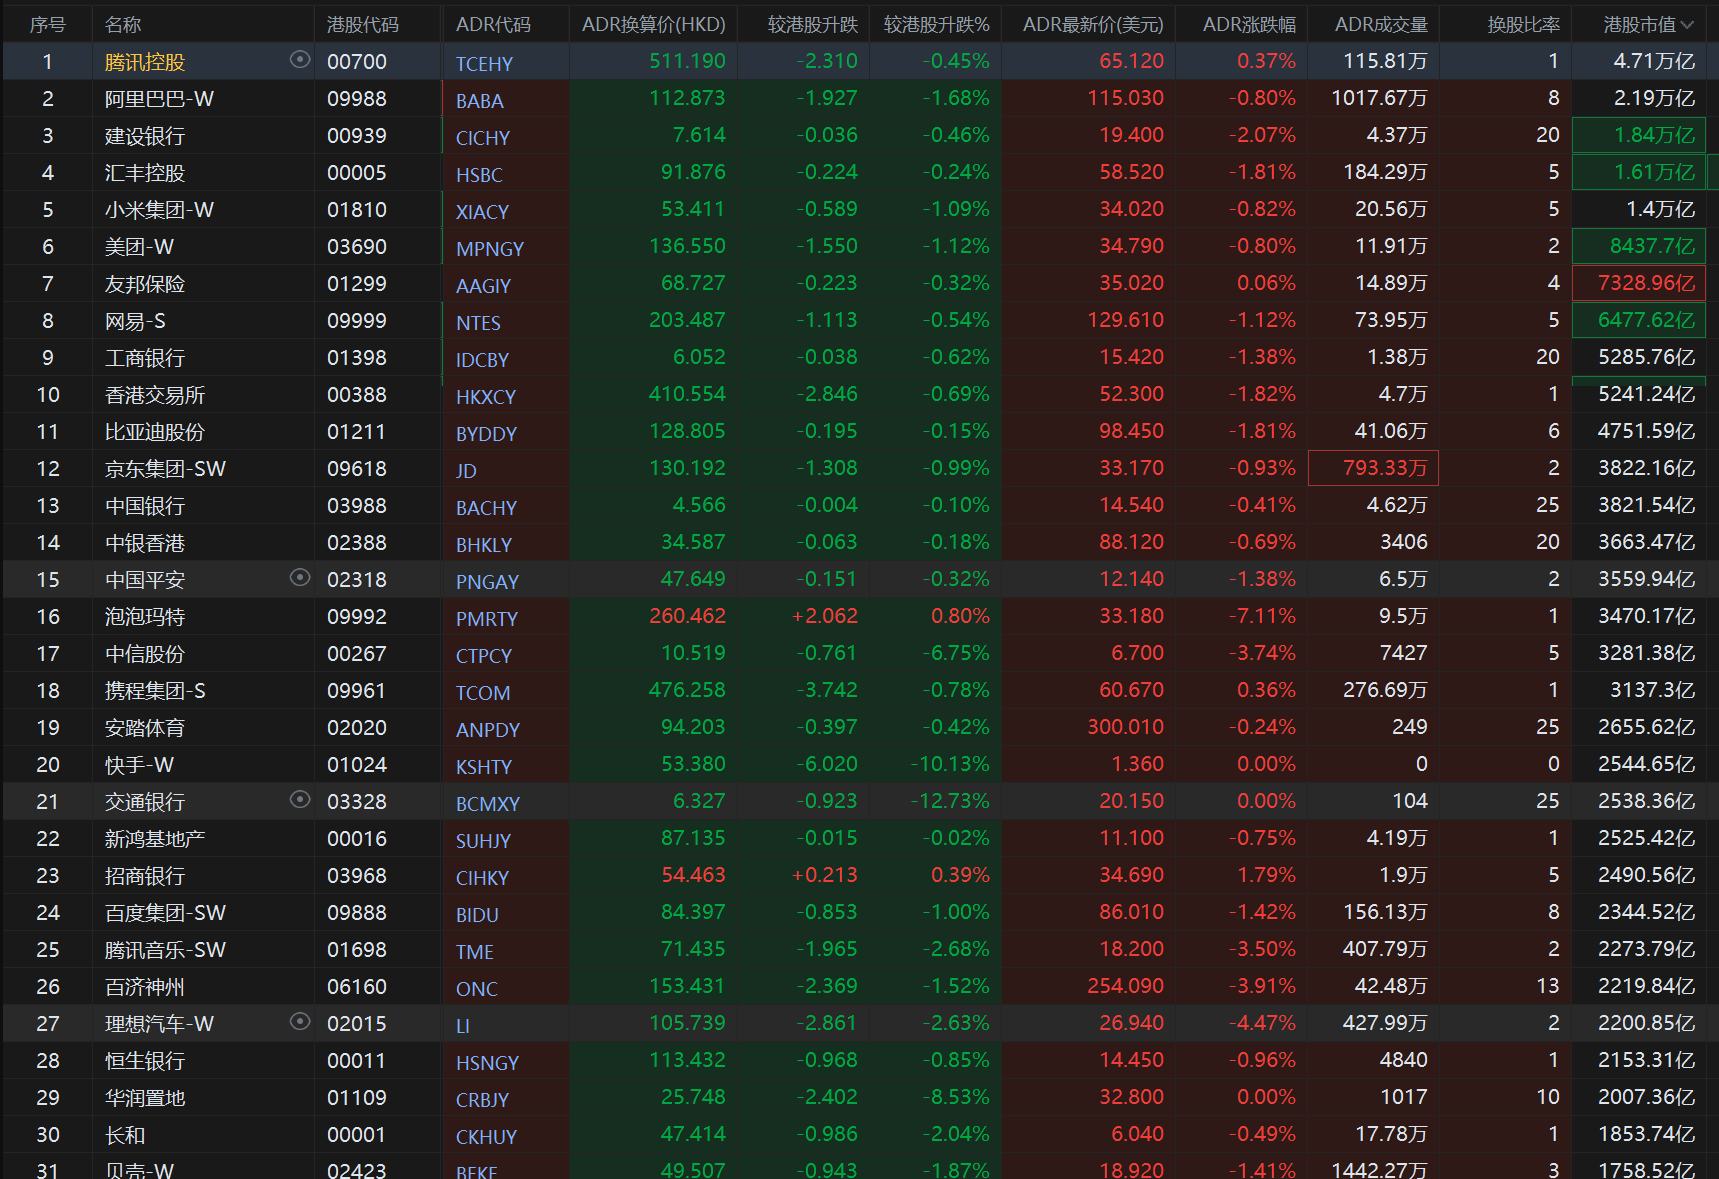
Task: Click 腾讯控股 ADR price 65.120
Action: (x=1131, y=61)
